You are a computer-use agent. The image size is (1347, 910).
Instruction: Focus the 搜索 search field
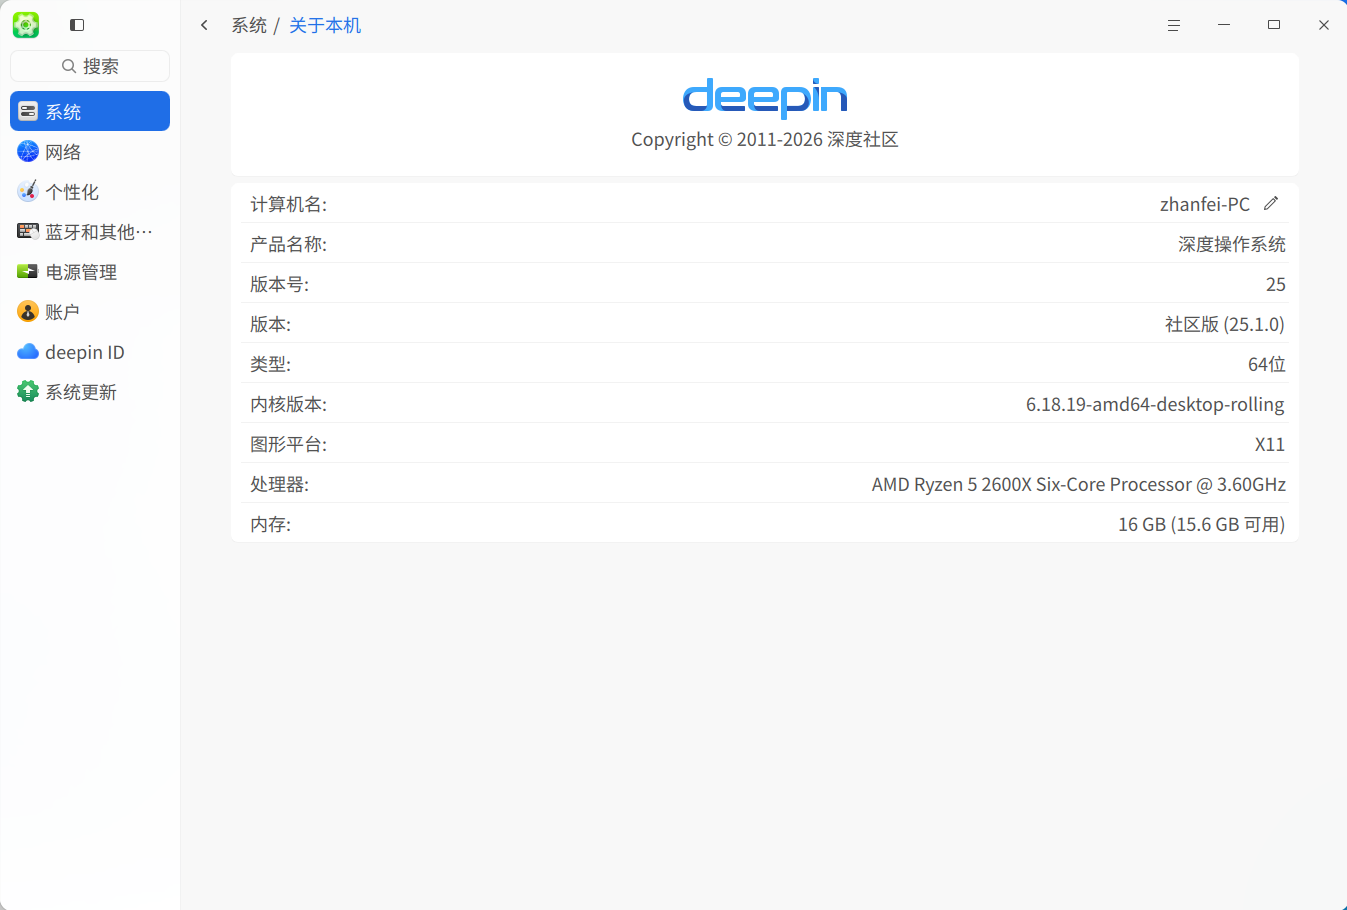[90, 66]
